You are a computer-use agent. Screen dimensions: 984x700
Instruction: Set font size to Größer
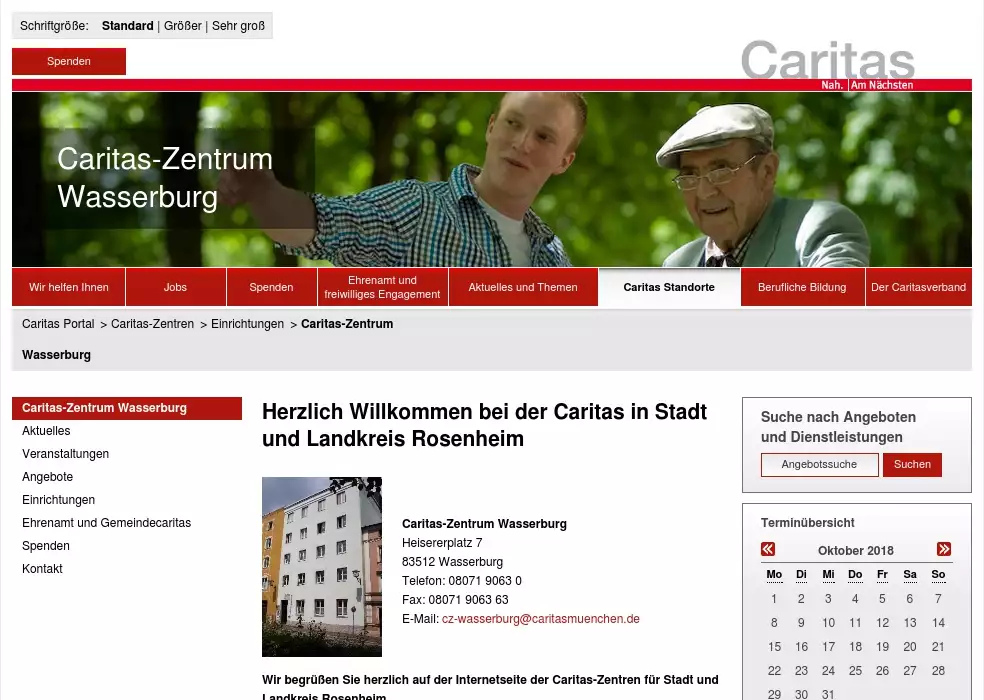pyautogui.click(x=182, y=26)
